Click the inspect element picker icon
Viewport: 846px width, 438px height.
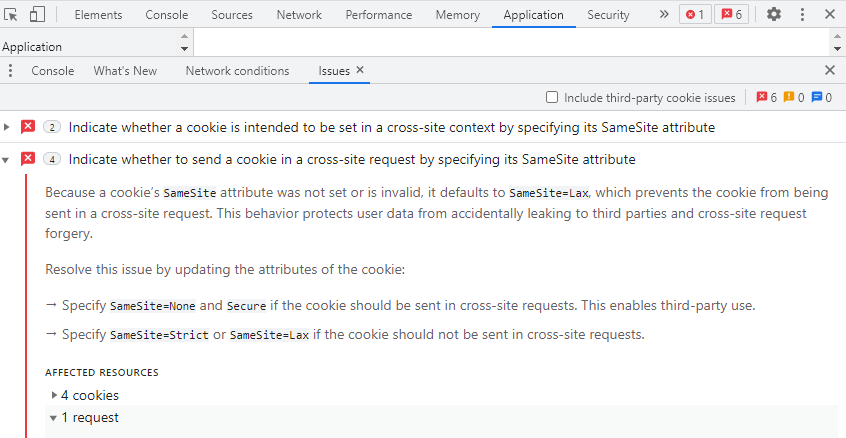pyautogui.click(x=12, y=14)
